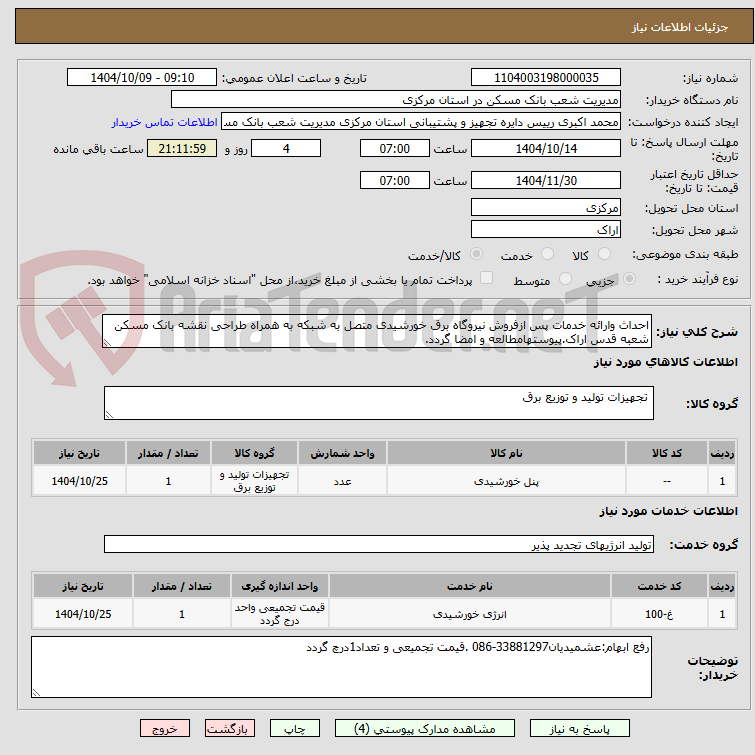Click the عدد unit cell
This screenshot has width=755, height=755.
tap(342, 481)
